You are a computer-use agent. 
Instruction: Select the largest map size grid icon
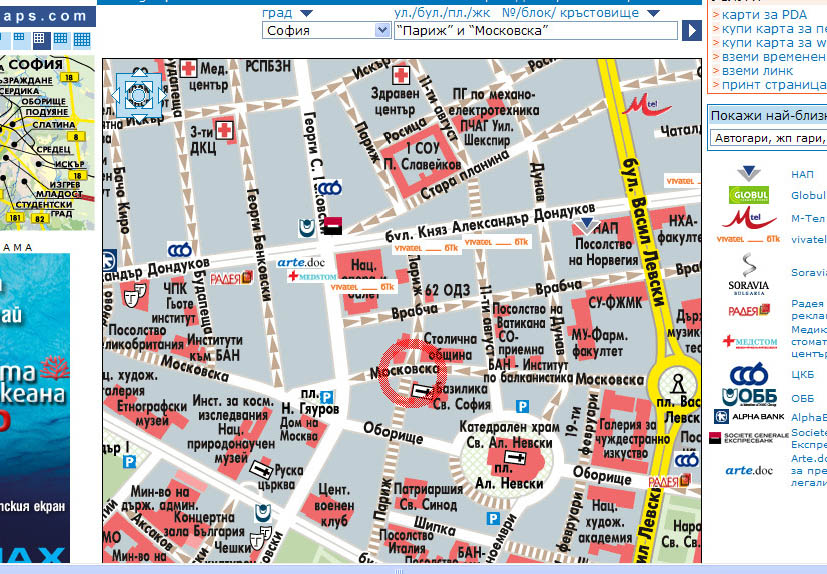(82, 40)
